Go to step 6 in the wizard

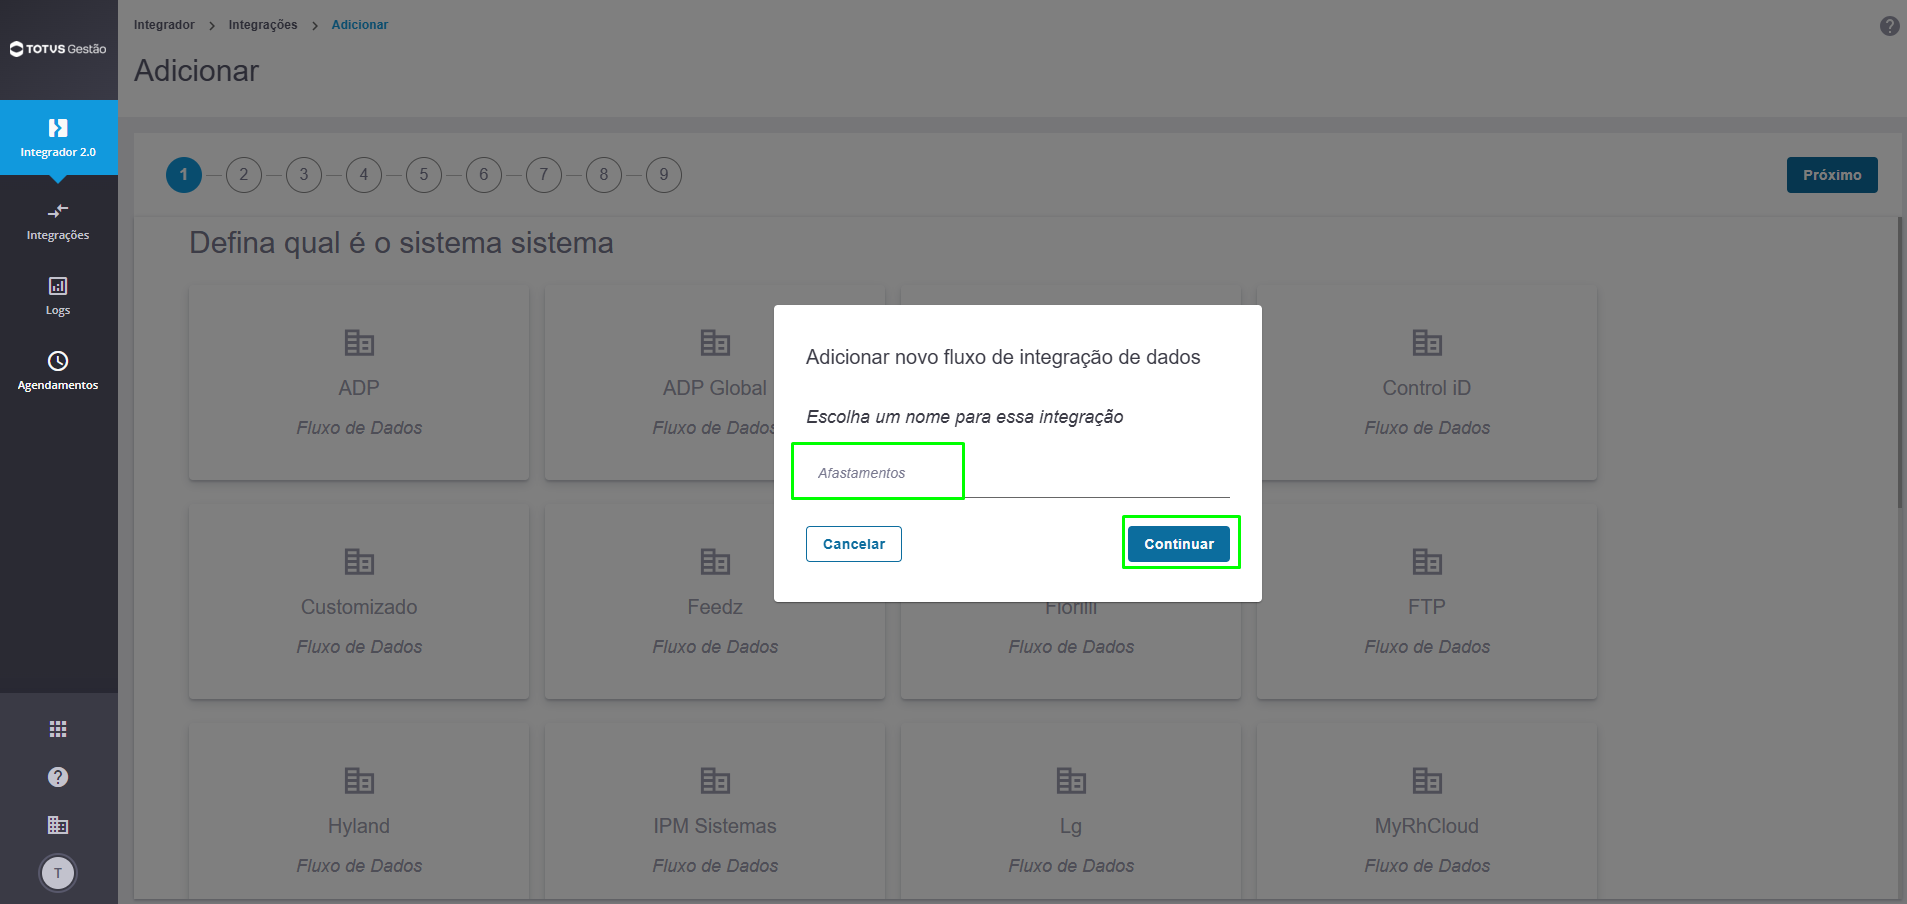click(484, 175)
